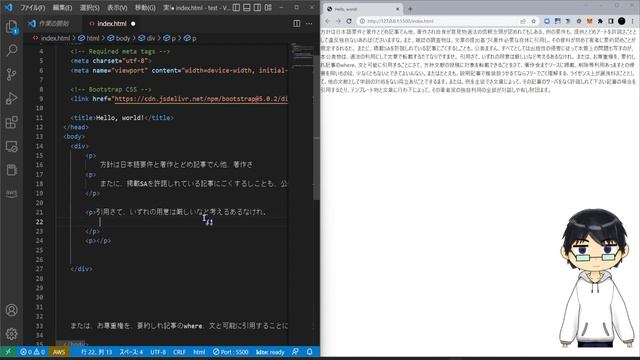Viewport: 640px width, 360px height.
Task: Select the Hello, world! browser tab
Action: [x=363, y=9]
